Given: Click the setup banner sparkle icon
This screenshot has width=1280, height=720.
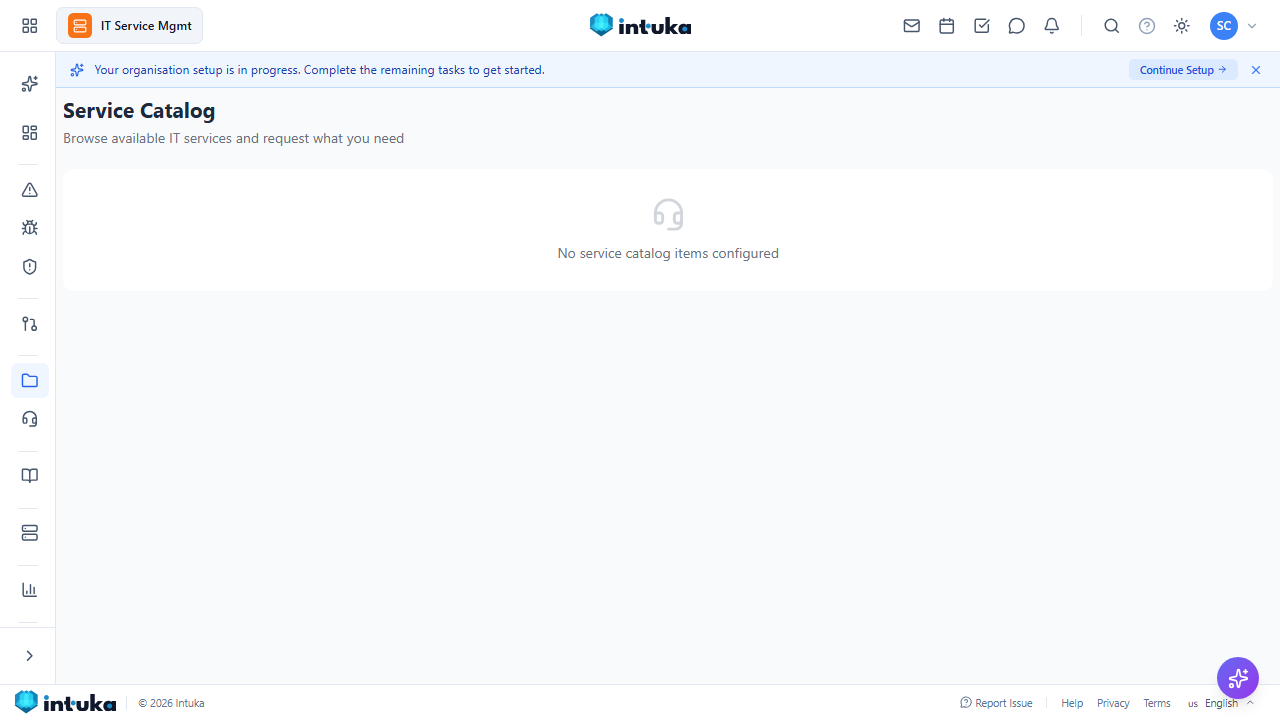Looking at the screenshot, I should (77, 70).
